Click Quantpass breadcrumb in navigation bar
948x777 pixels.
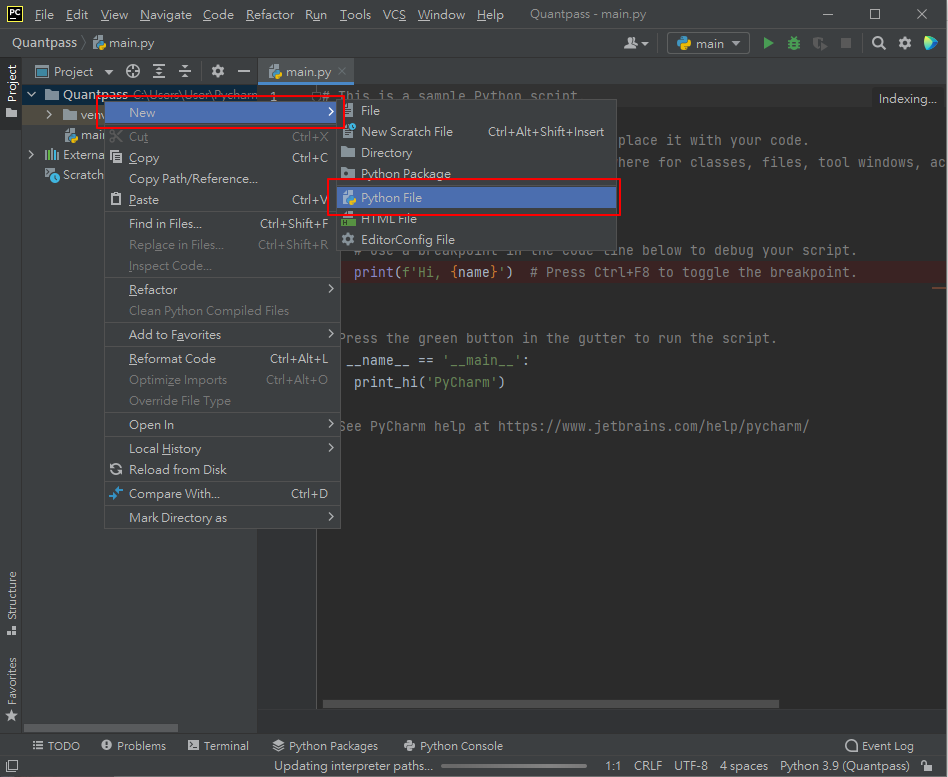44,43
